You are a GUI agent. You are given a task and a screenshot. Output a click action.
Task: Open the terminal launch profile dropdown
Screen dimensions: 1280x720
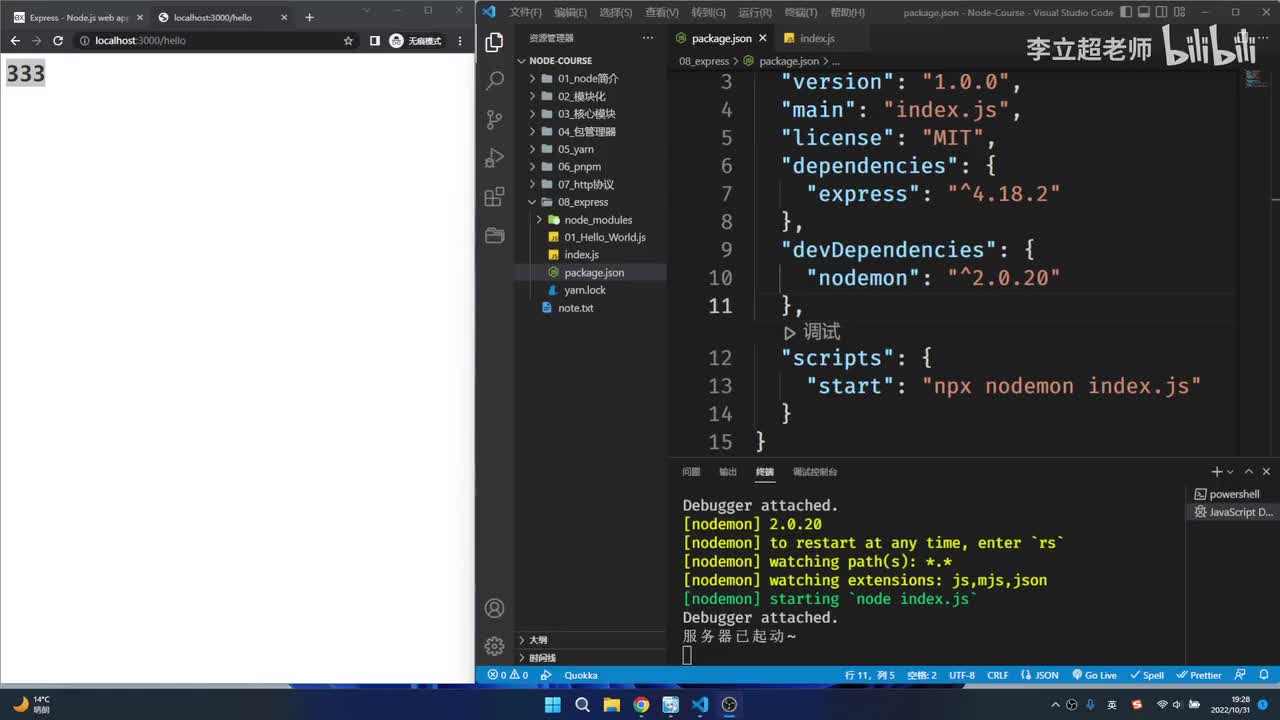tap(1230, 471)
